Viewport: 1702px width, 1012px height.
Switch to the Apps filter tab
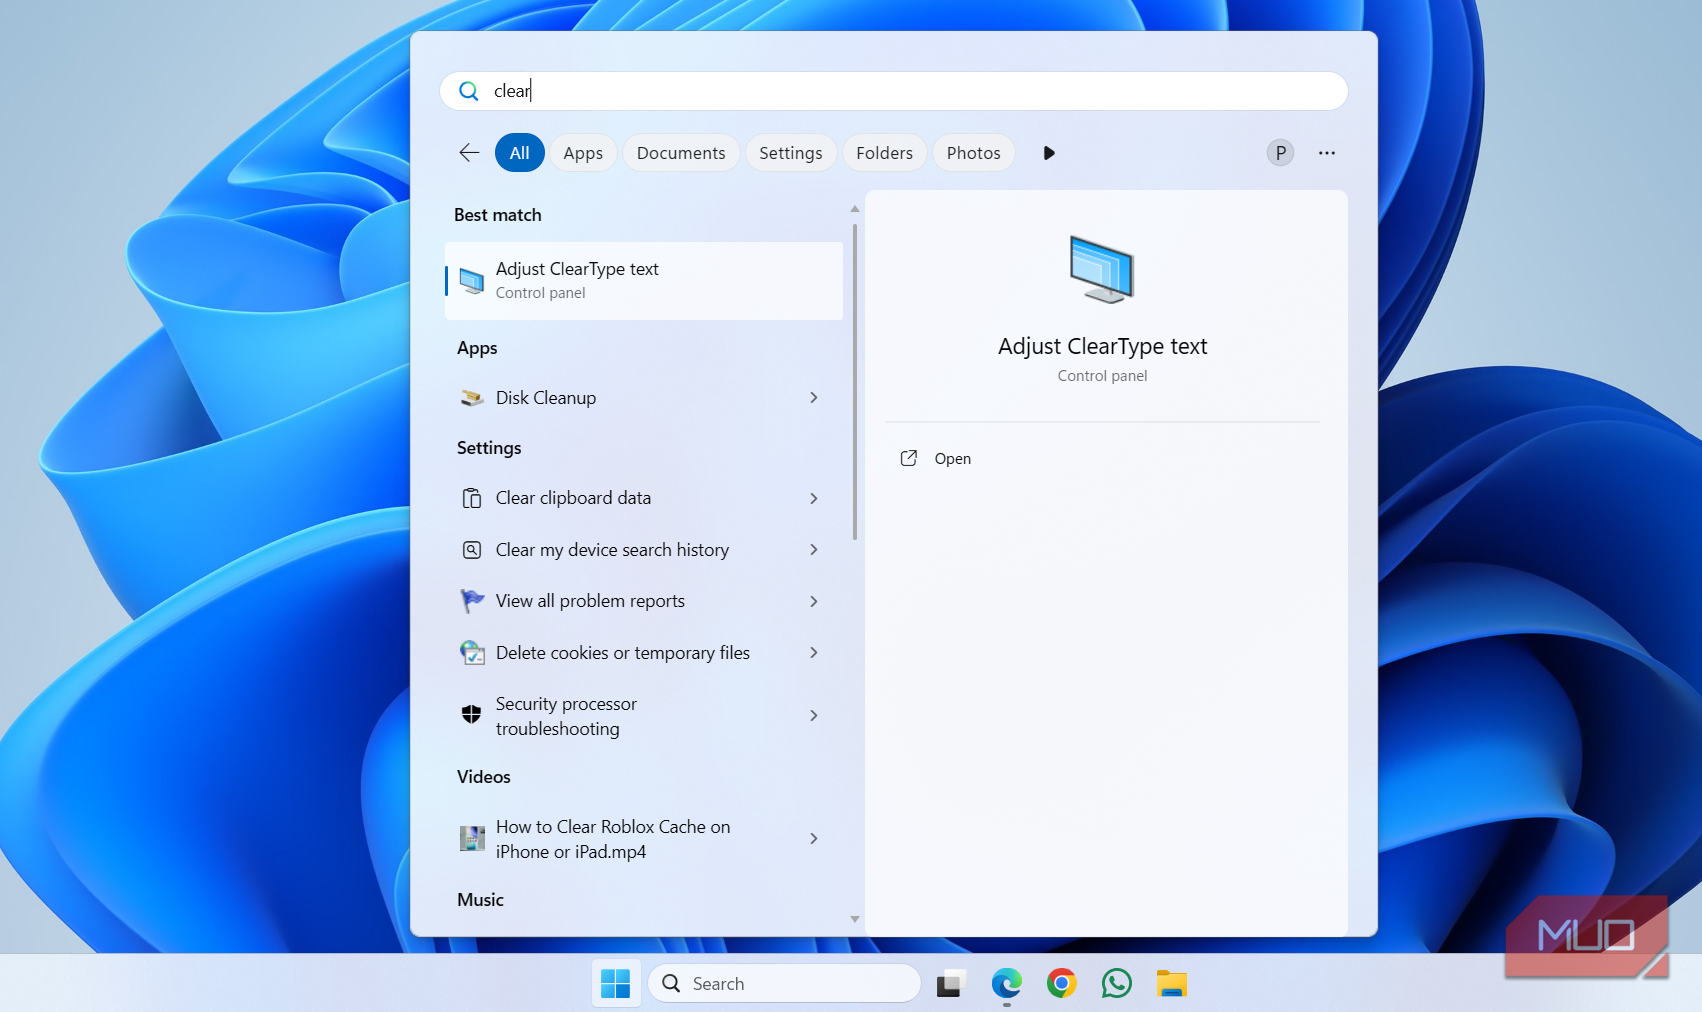coord(583,153)
